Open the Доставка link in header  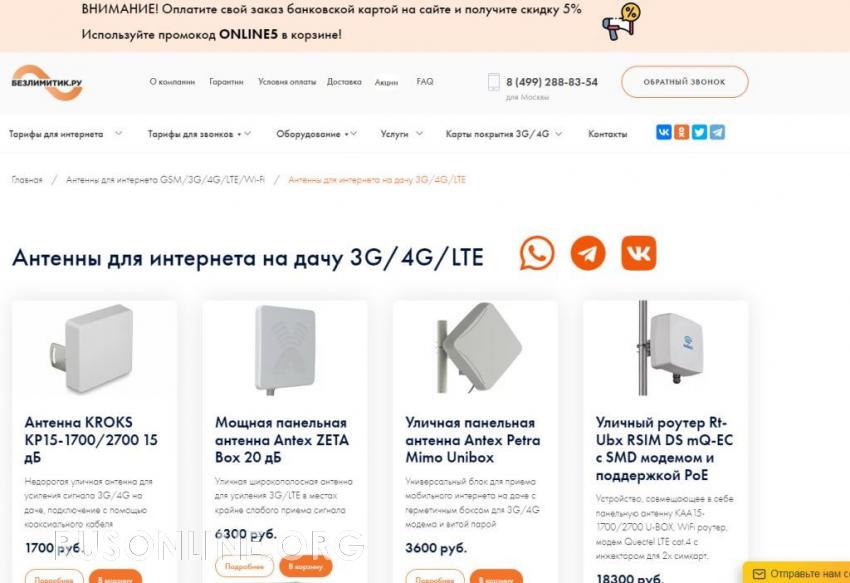[x=344, y=82]
